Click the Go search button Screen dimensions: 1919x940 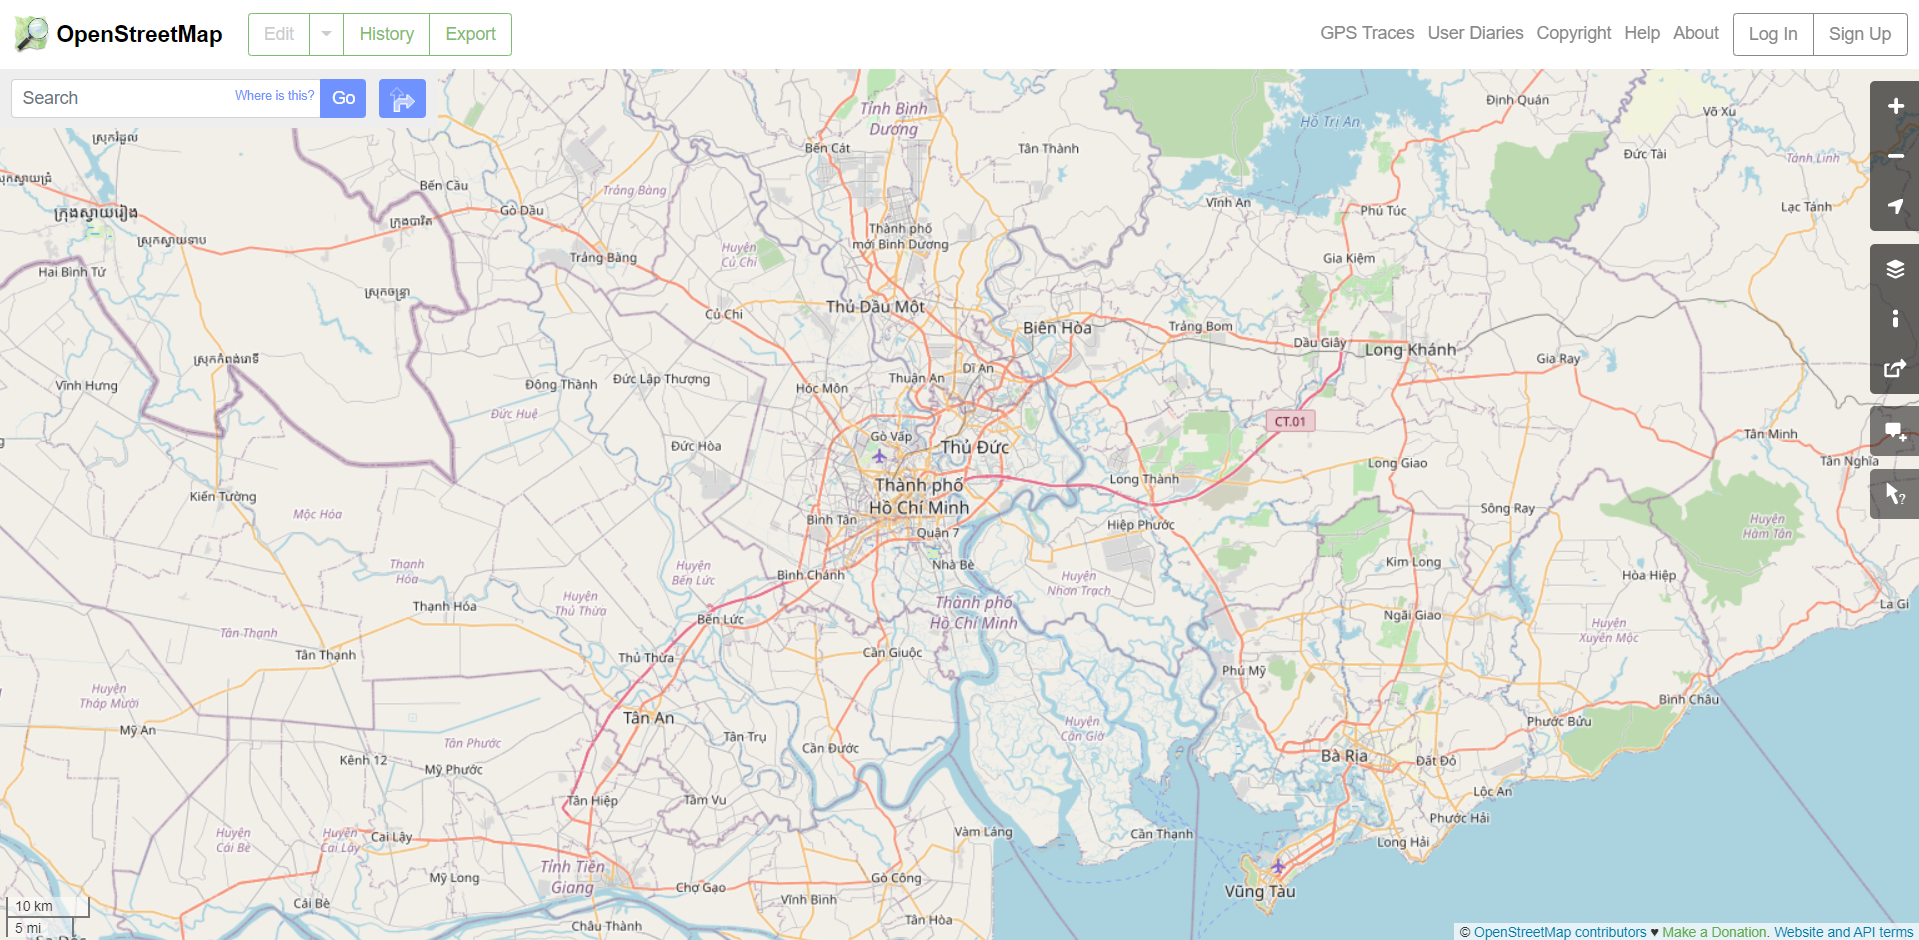pos(343,98)
